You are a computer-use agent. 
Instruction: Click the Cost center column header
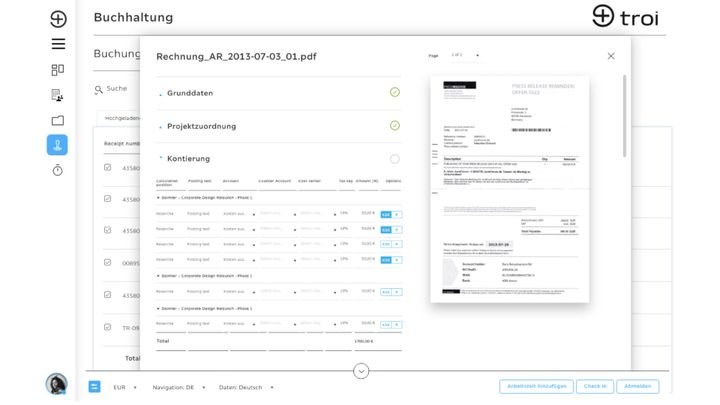[x=309, y=181]
